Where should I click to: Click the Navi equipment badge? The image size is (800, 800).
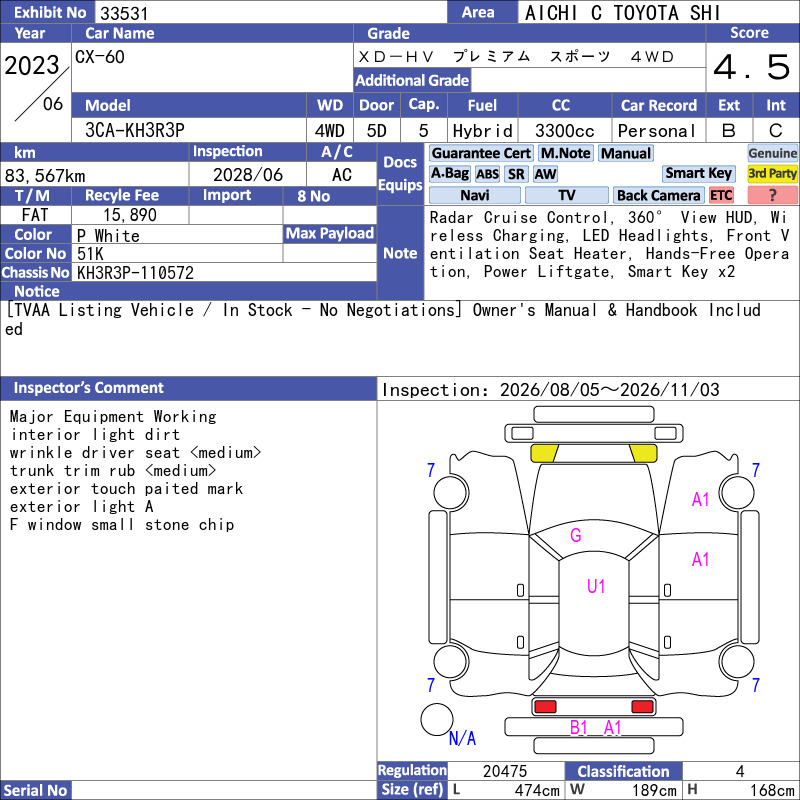(x=474, y=195)
